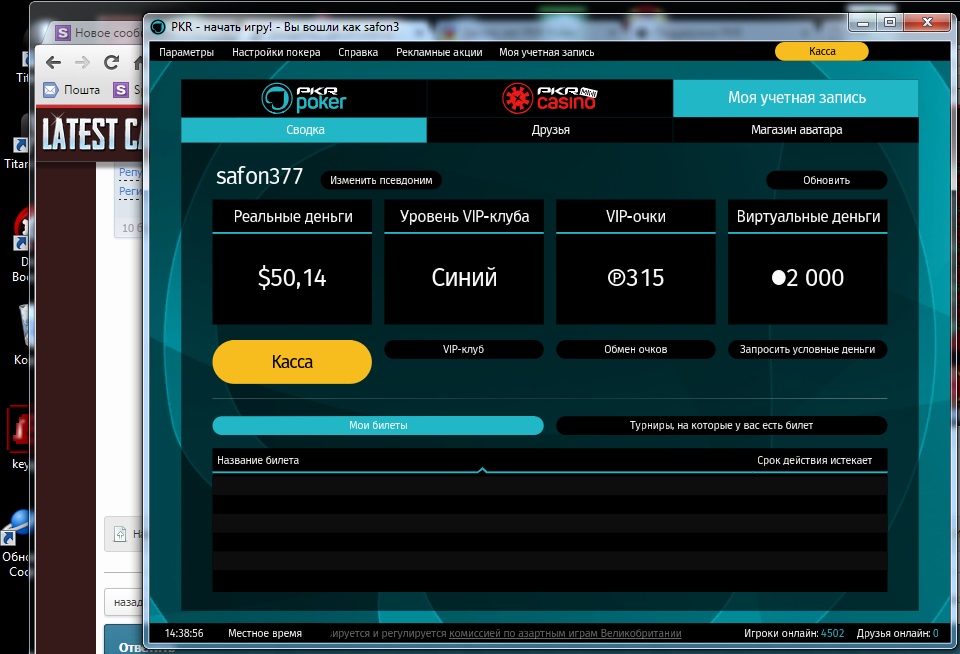Click the Игроки онлайн count 4502
960x654 pixels.
click(832, 633)
